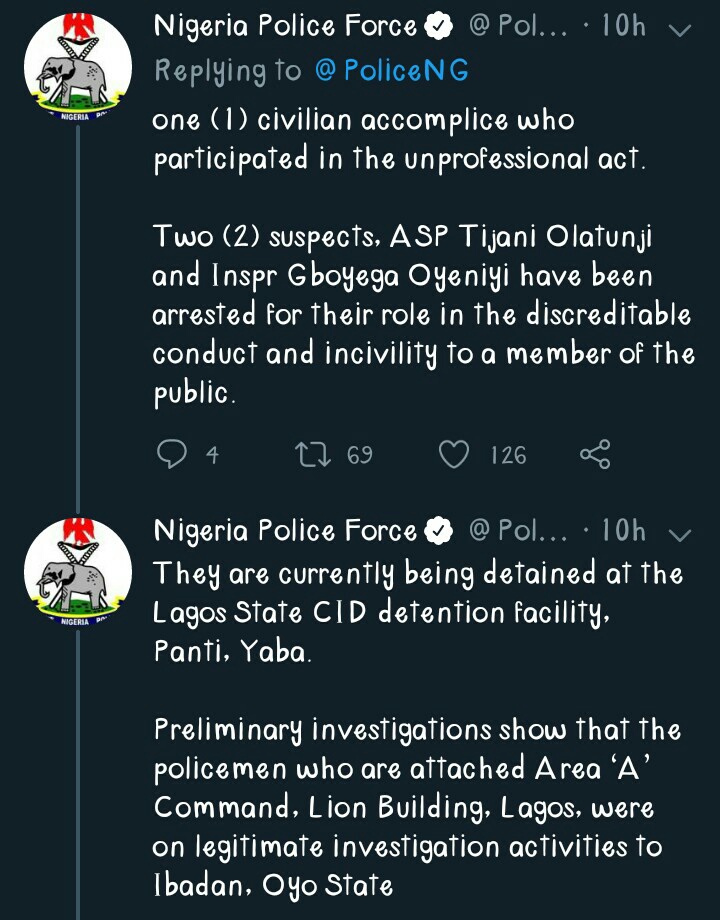The height and width of the screenshot is (920, 720).
Task: Like the tweet with 126 likes
Action: pyautogui.click(x=454, y=456)
